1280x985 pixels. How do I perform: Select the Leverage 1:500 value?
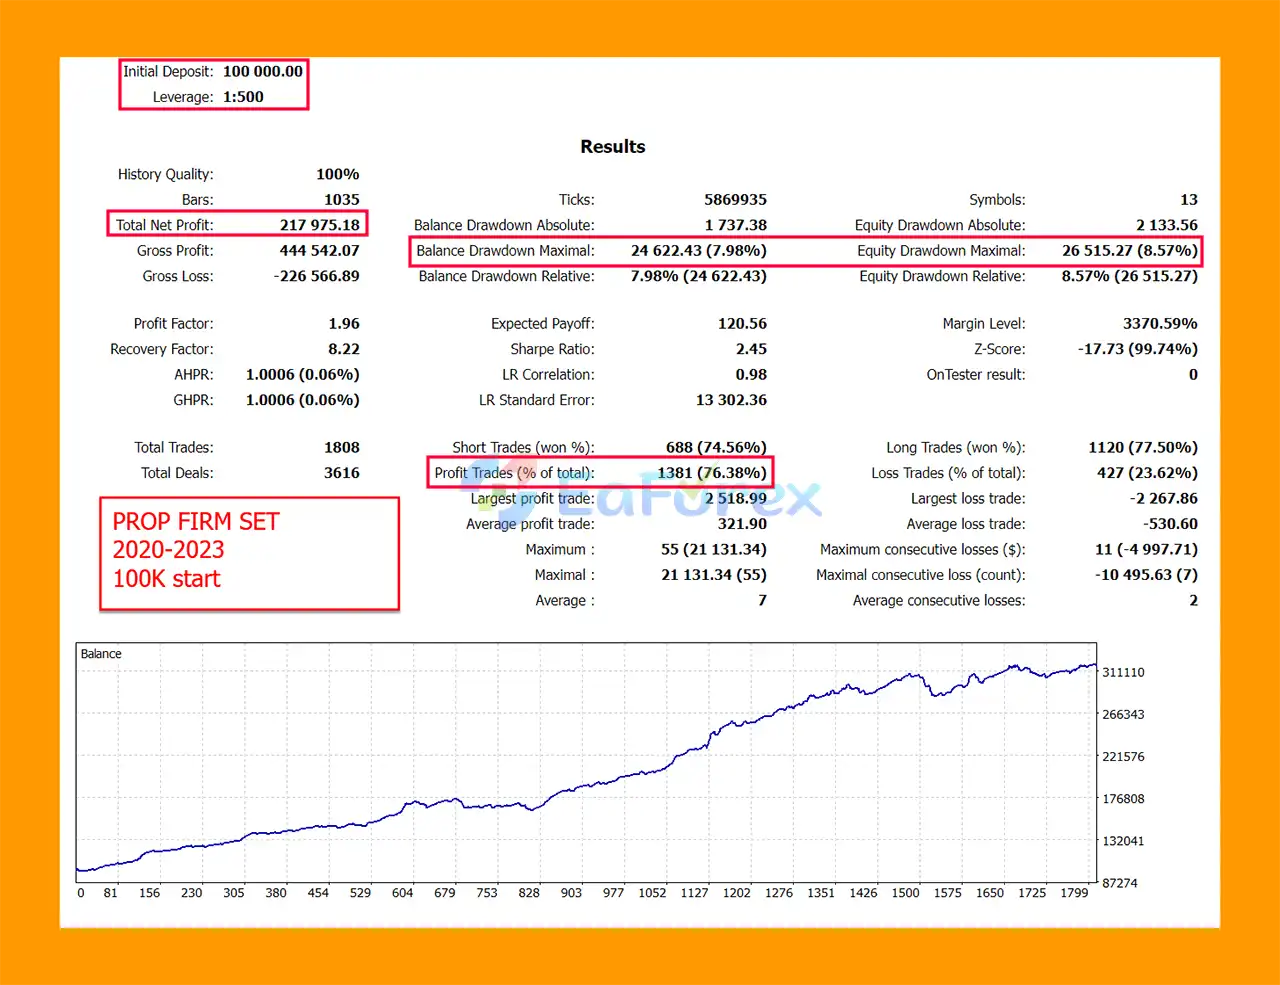click(243, 97)
